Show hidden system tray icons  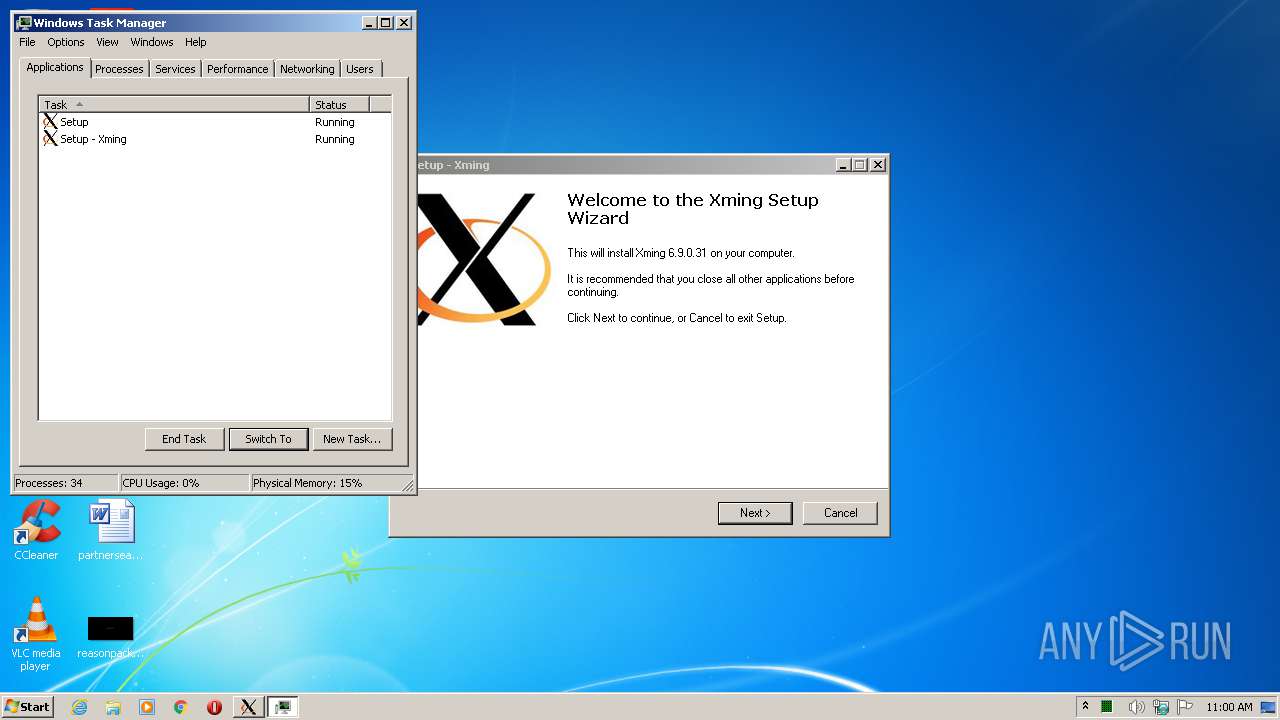pos(1085,707)
